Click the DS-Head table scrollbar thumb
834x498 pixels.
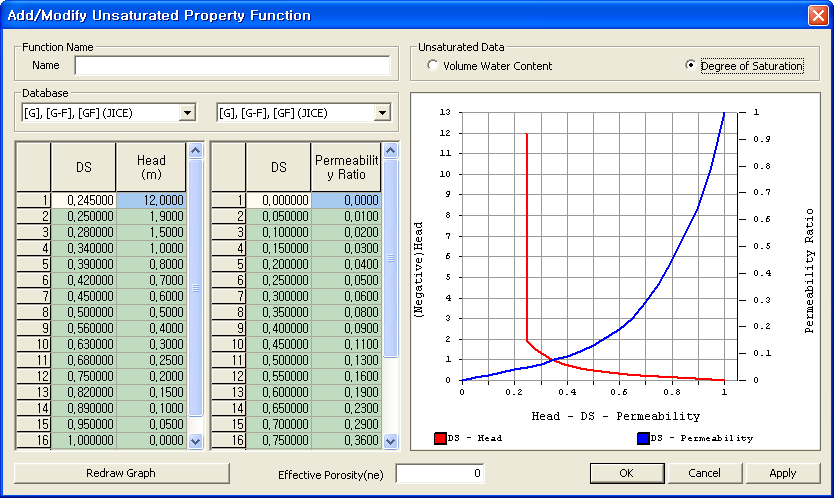pos(196,288)
